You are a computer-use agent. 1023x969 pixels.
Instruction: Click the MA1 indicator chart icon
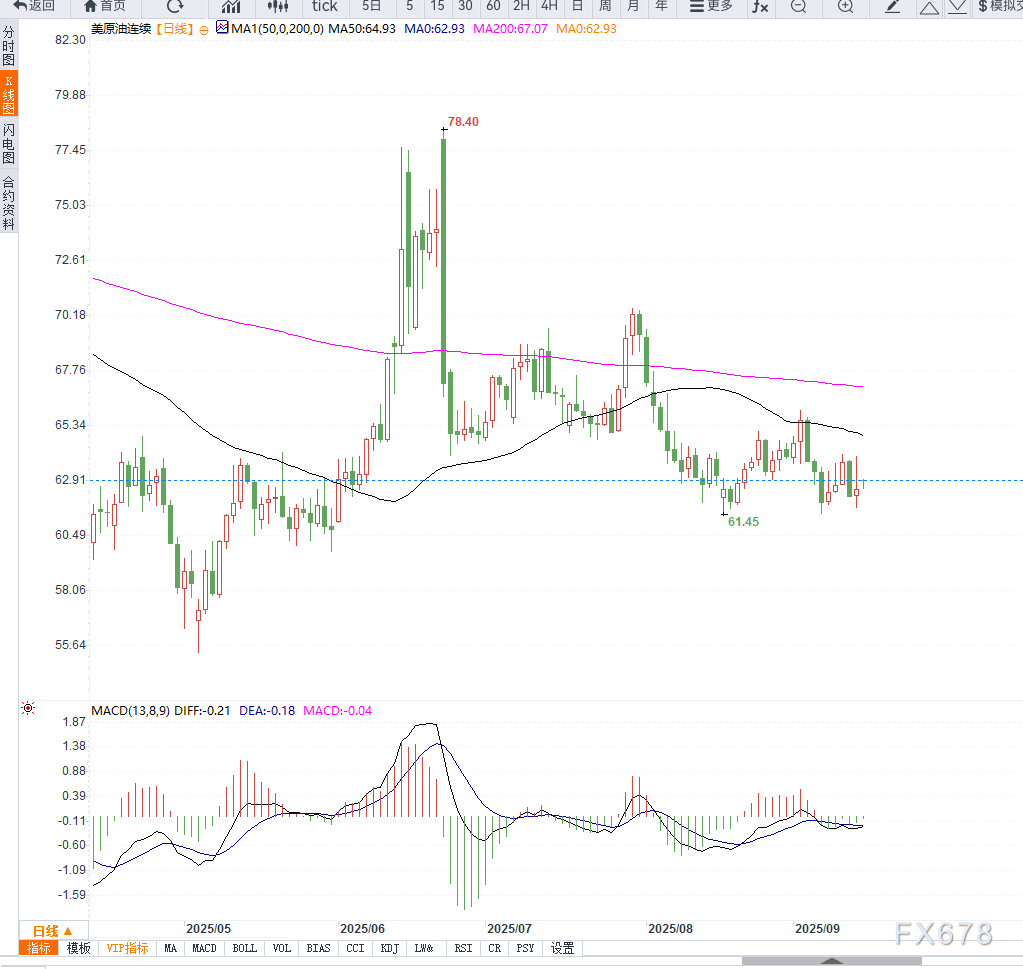click(x=221, y=29)
